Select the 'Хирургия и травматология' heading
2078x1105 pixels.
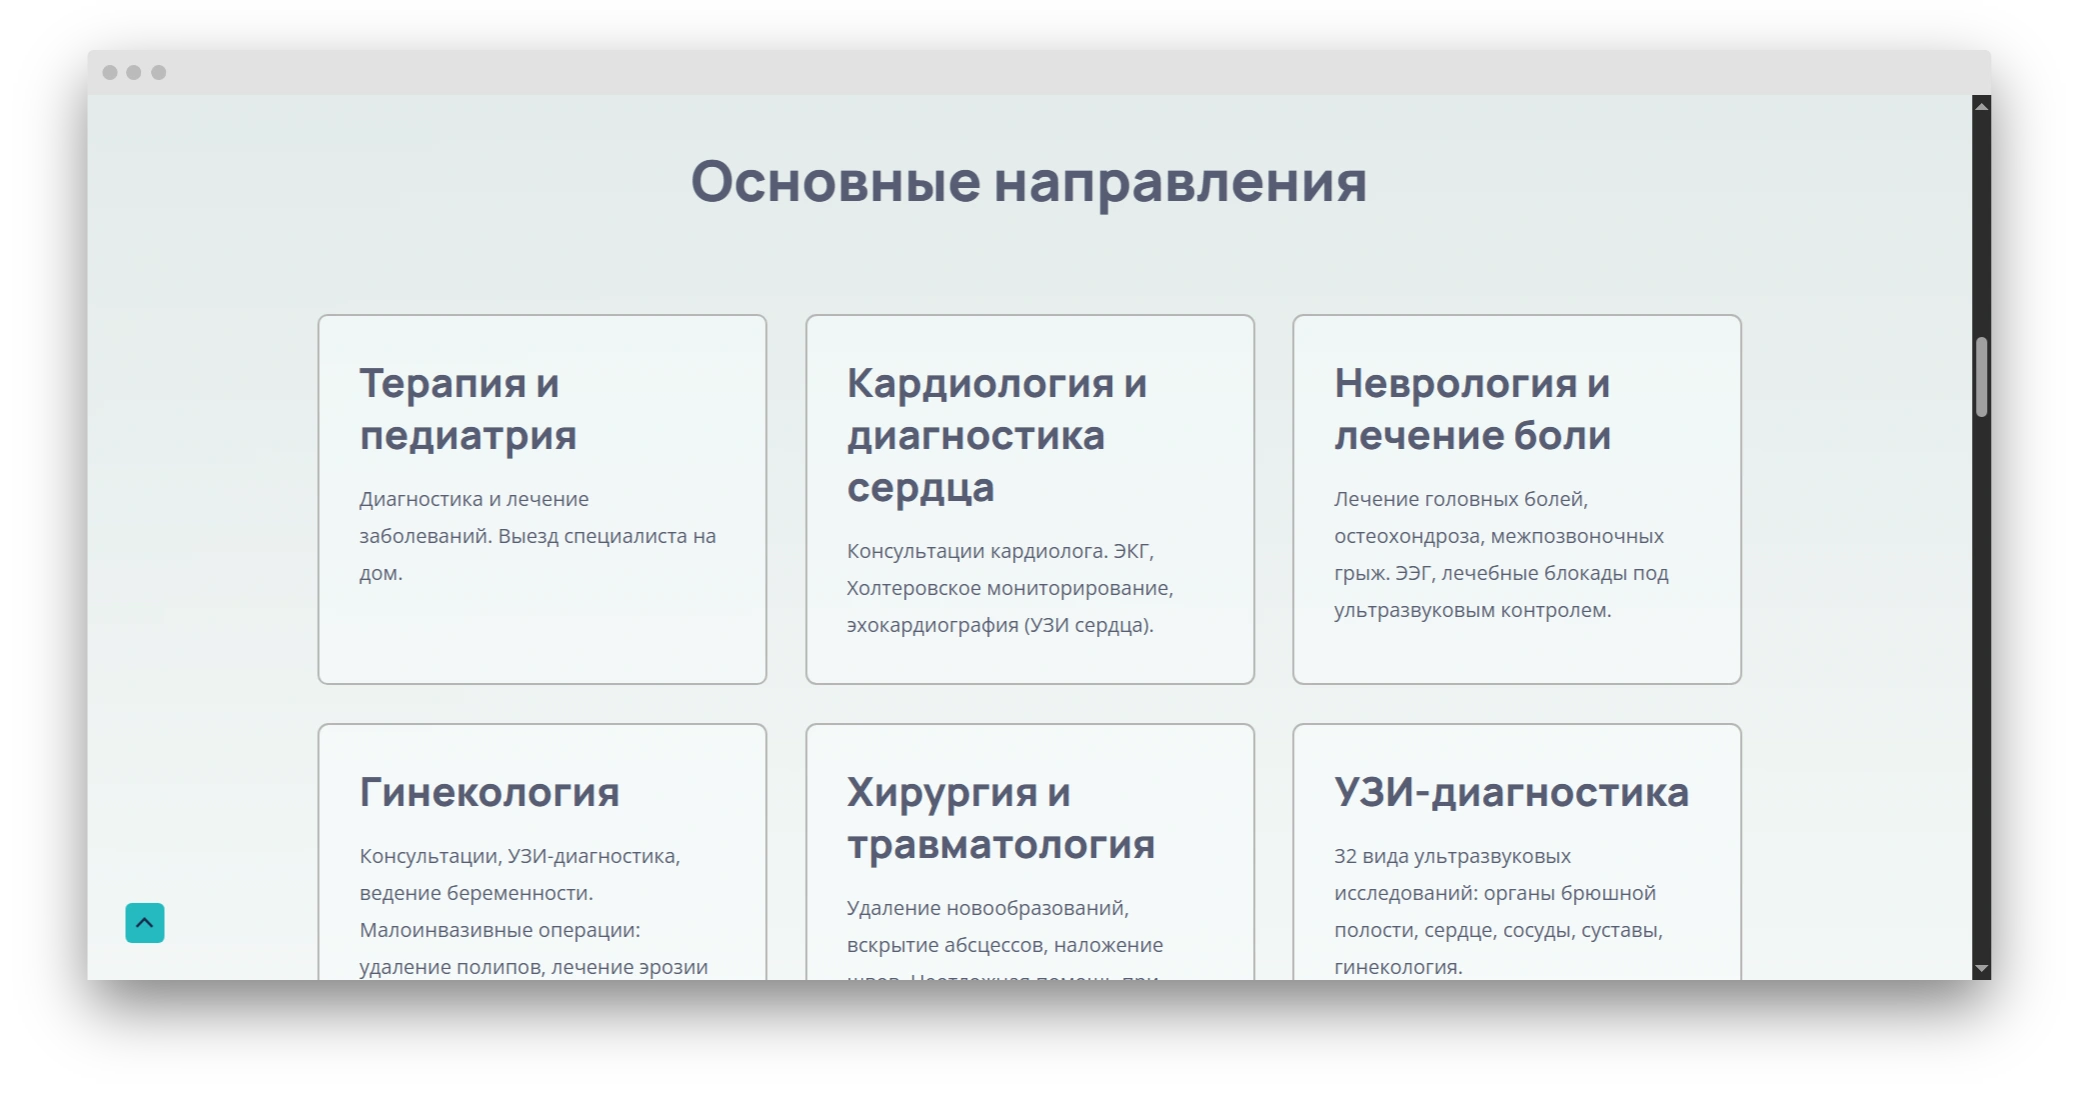coord(1000,818)
